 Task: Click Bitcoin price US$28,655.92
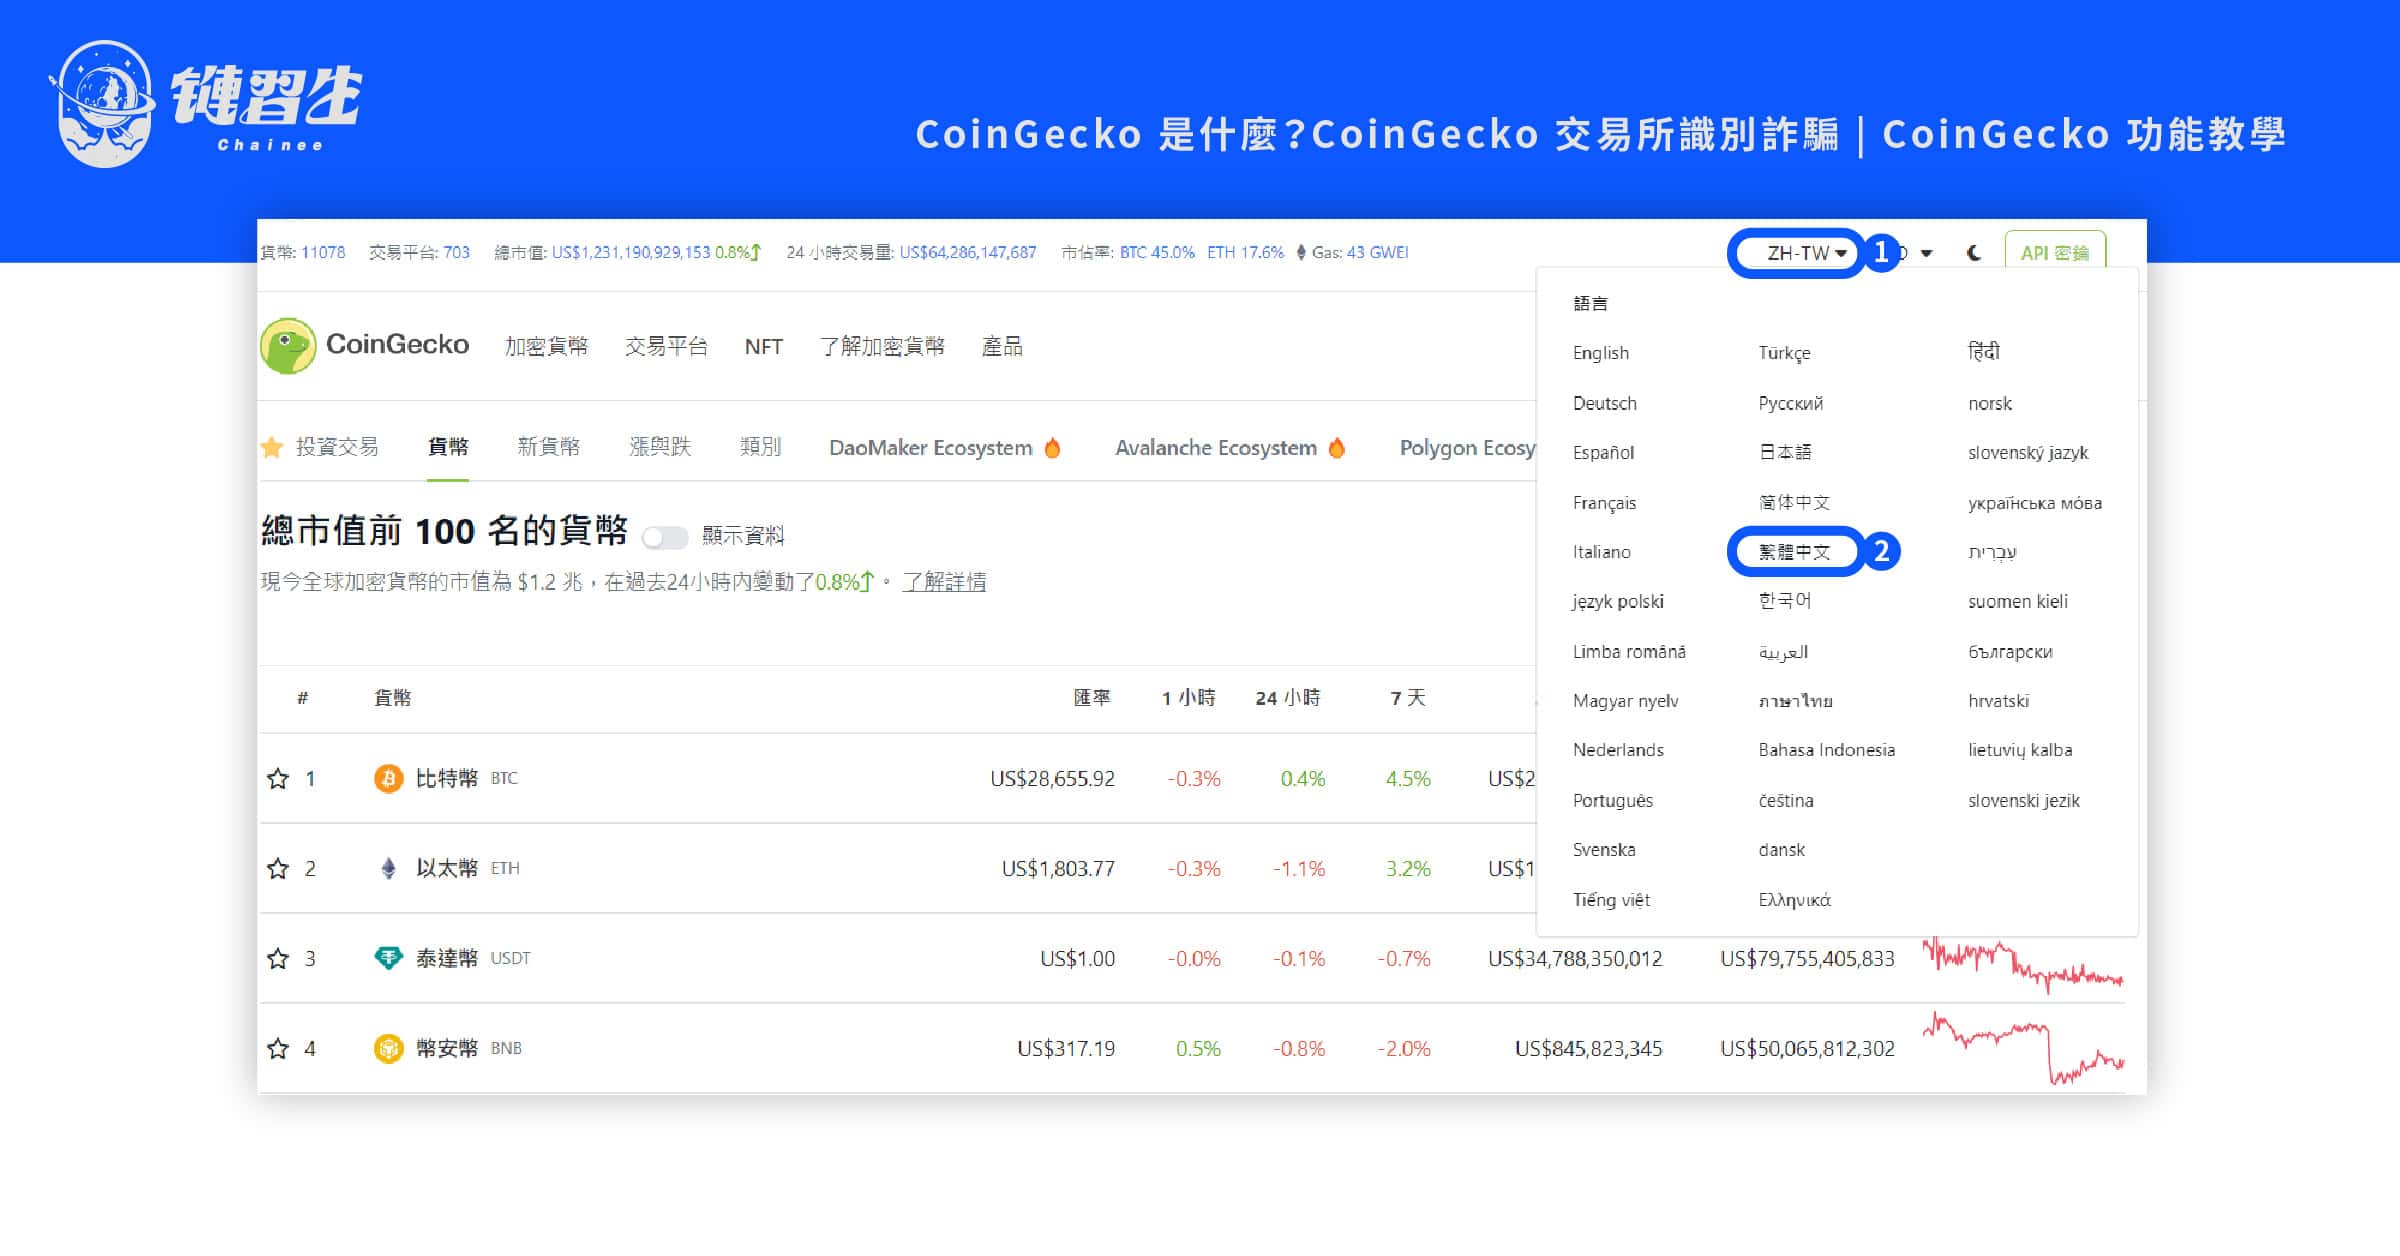[1052, 778]
